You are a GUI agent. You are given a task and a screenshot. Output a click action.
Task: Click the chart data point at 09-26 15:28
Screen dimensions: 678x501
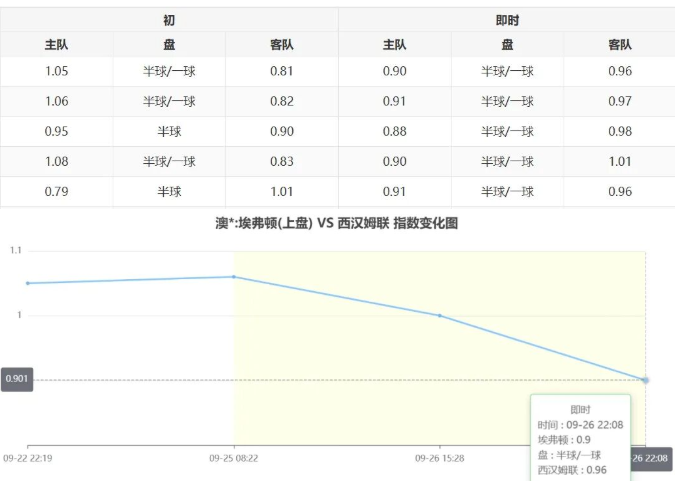coord(440,316)
